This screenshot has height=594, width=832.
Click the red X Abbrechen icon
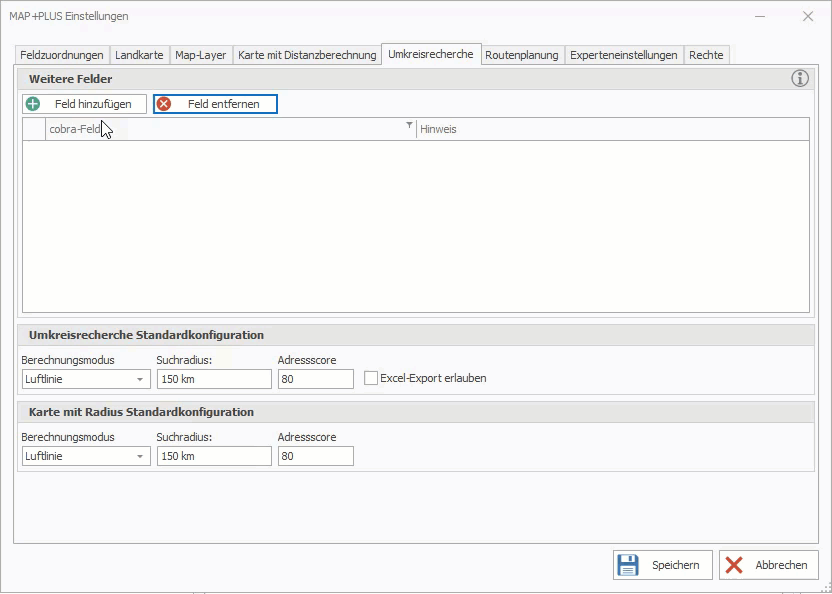click(734, 565)
